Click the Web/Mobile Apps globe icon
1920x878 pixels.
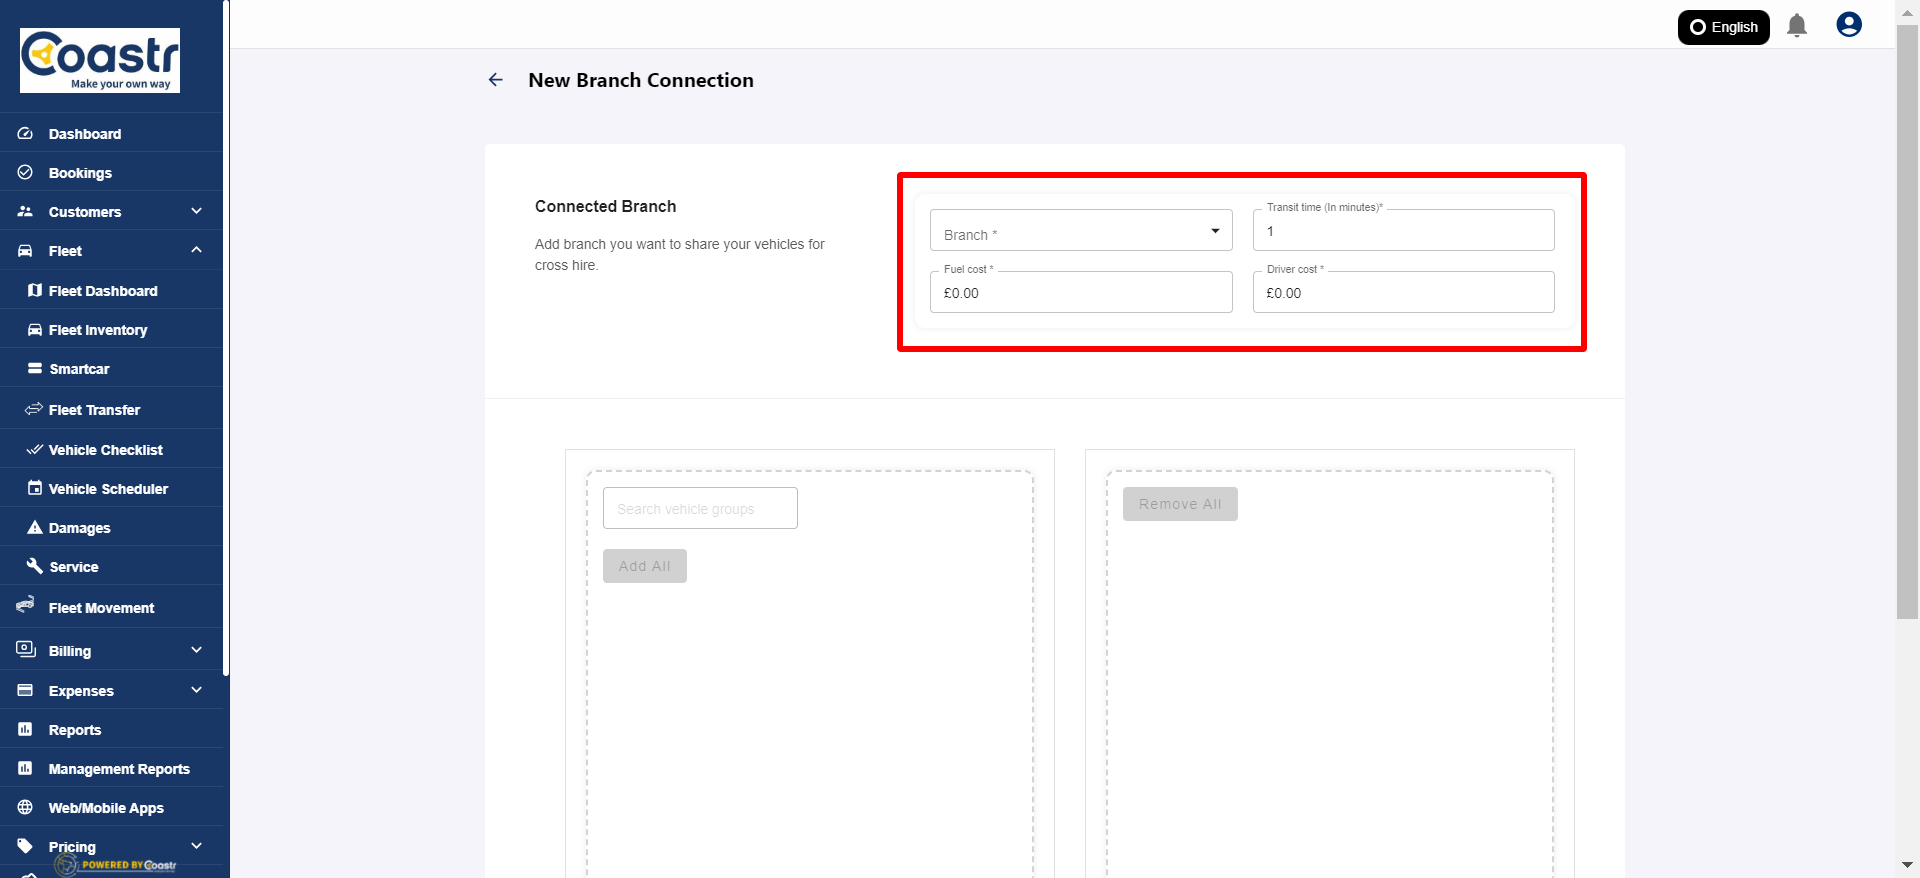26,808
